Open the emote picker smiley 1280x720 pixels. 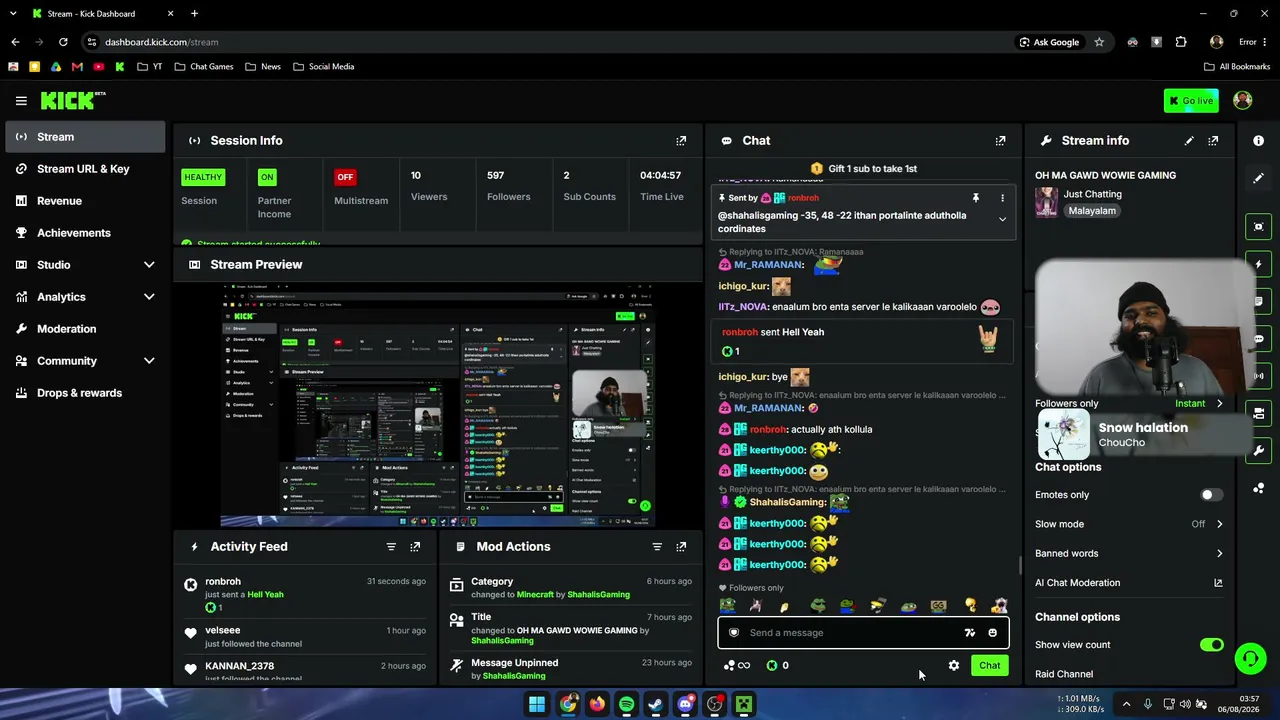pos(992,633)
